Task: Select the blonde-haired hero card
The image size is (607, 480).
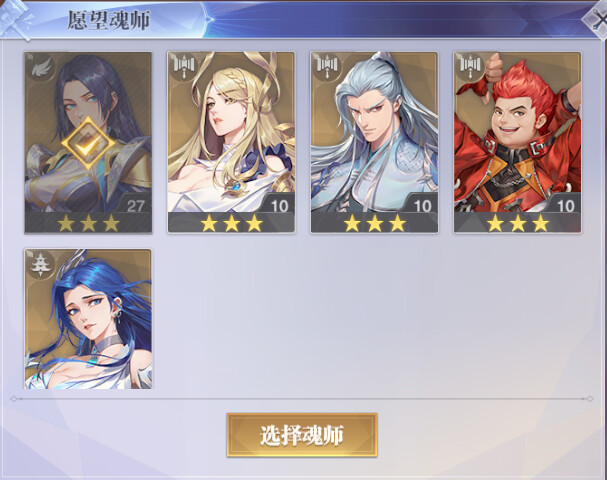Action: 231,142
